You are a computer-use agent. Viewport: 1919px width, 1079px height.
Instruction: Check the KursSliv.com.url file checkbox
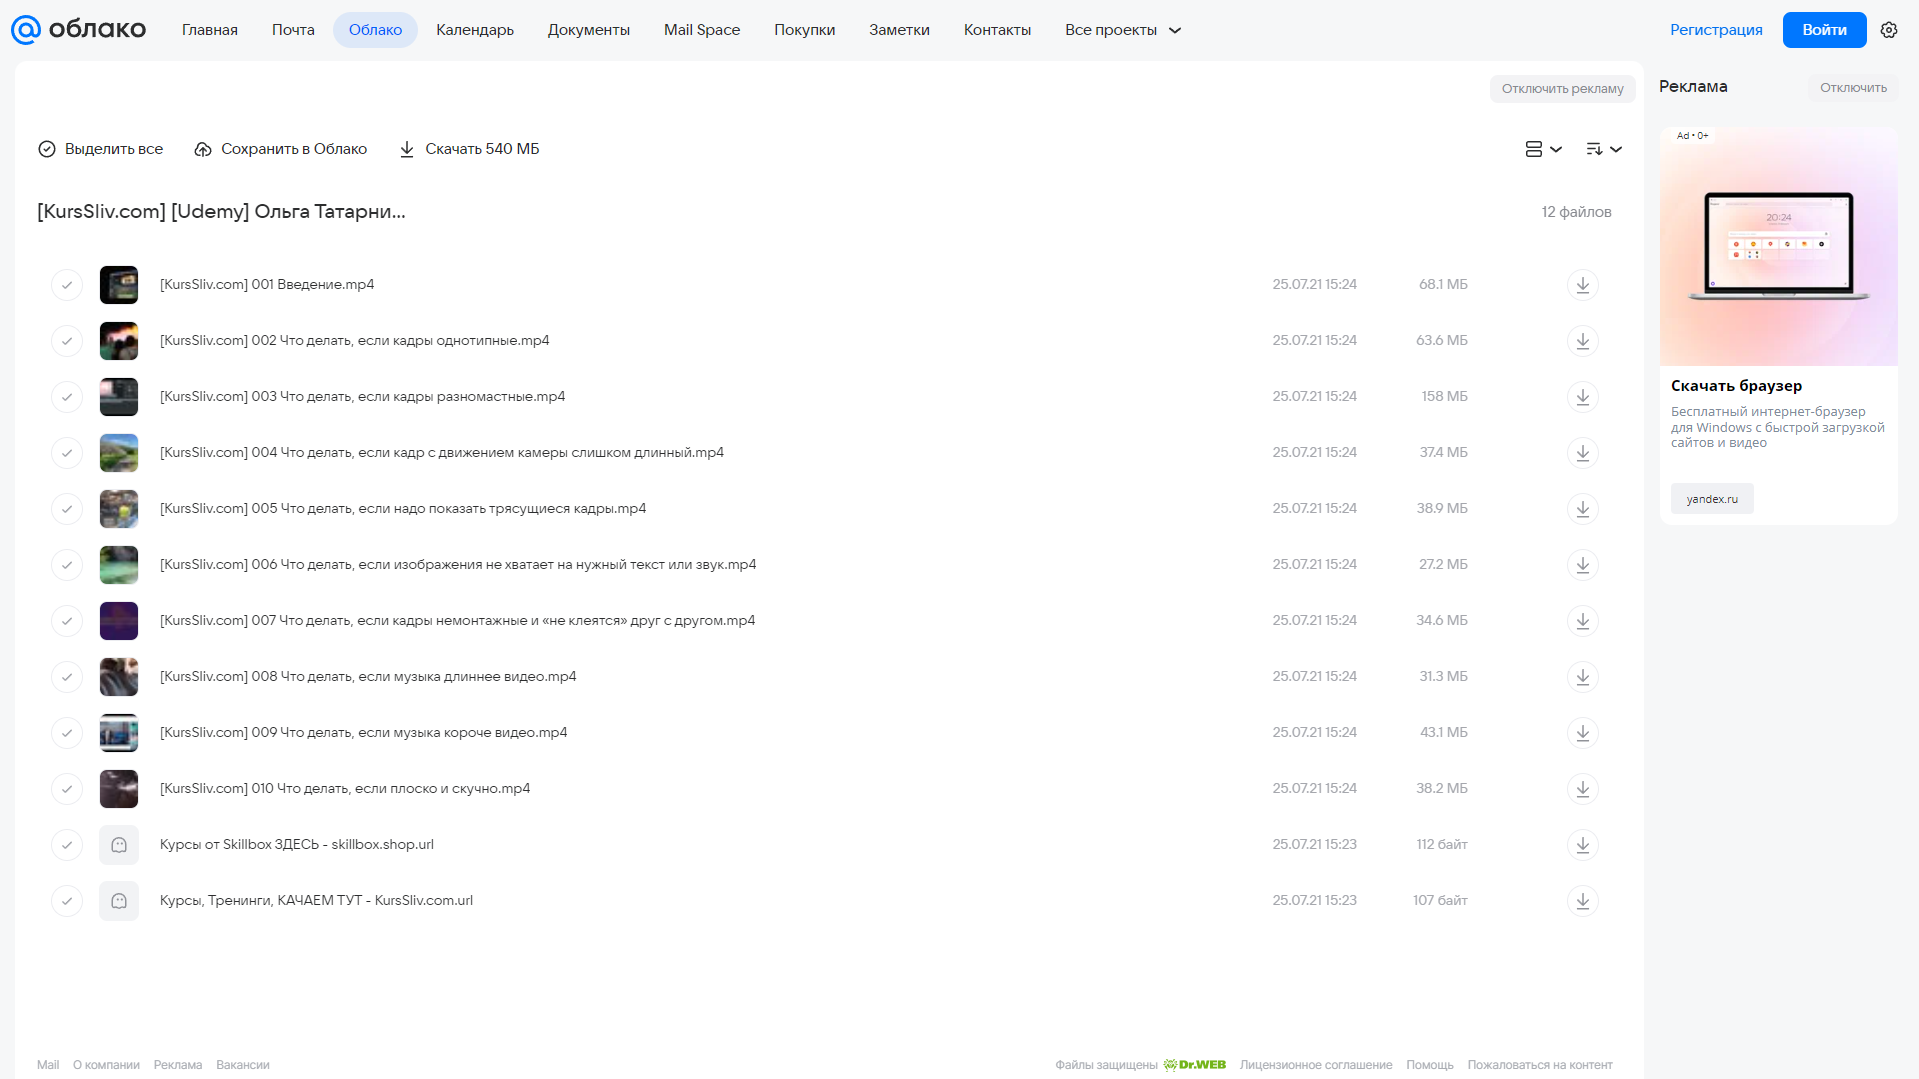67,901
